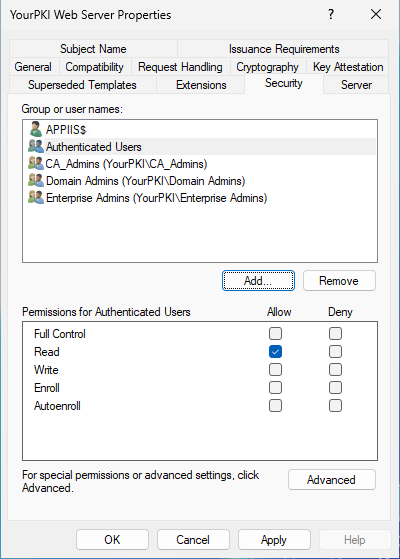
Task: Apply the permission changes
Action: (x=274, y=540)
